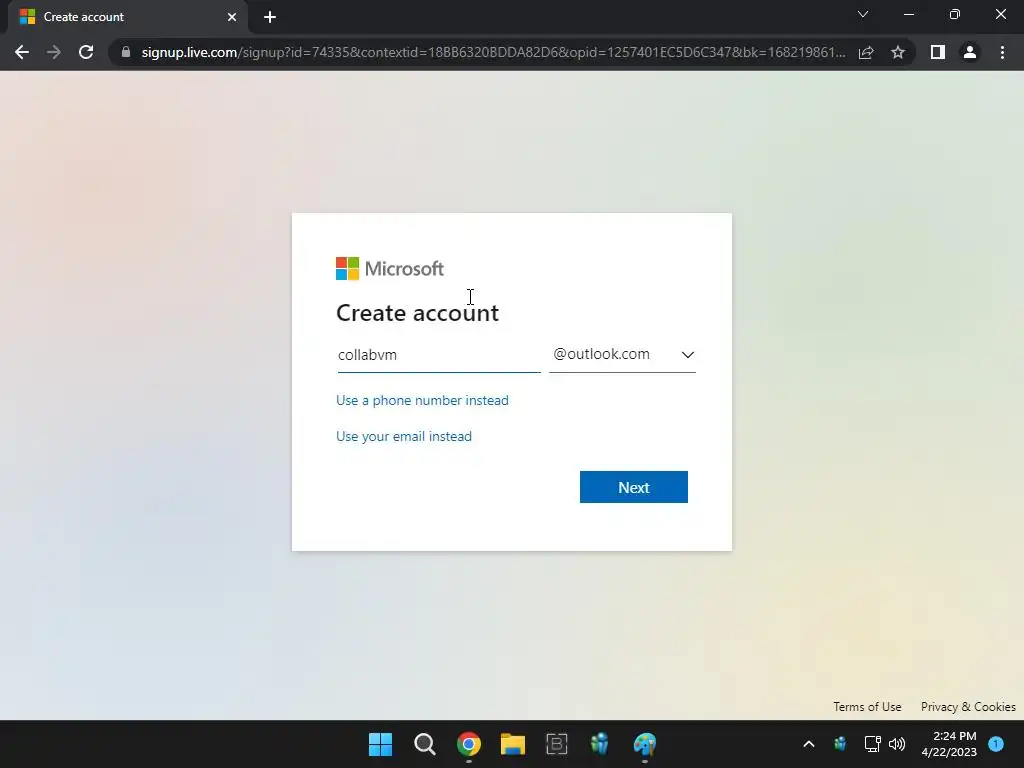Open a new browser tab
The width and height of the screenshot is (1024, 768).
pyautogui.click(x=270, y=17)
